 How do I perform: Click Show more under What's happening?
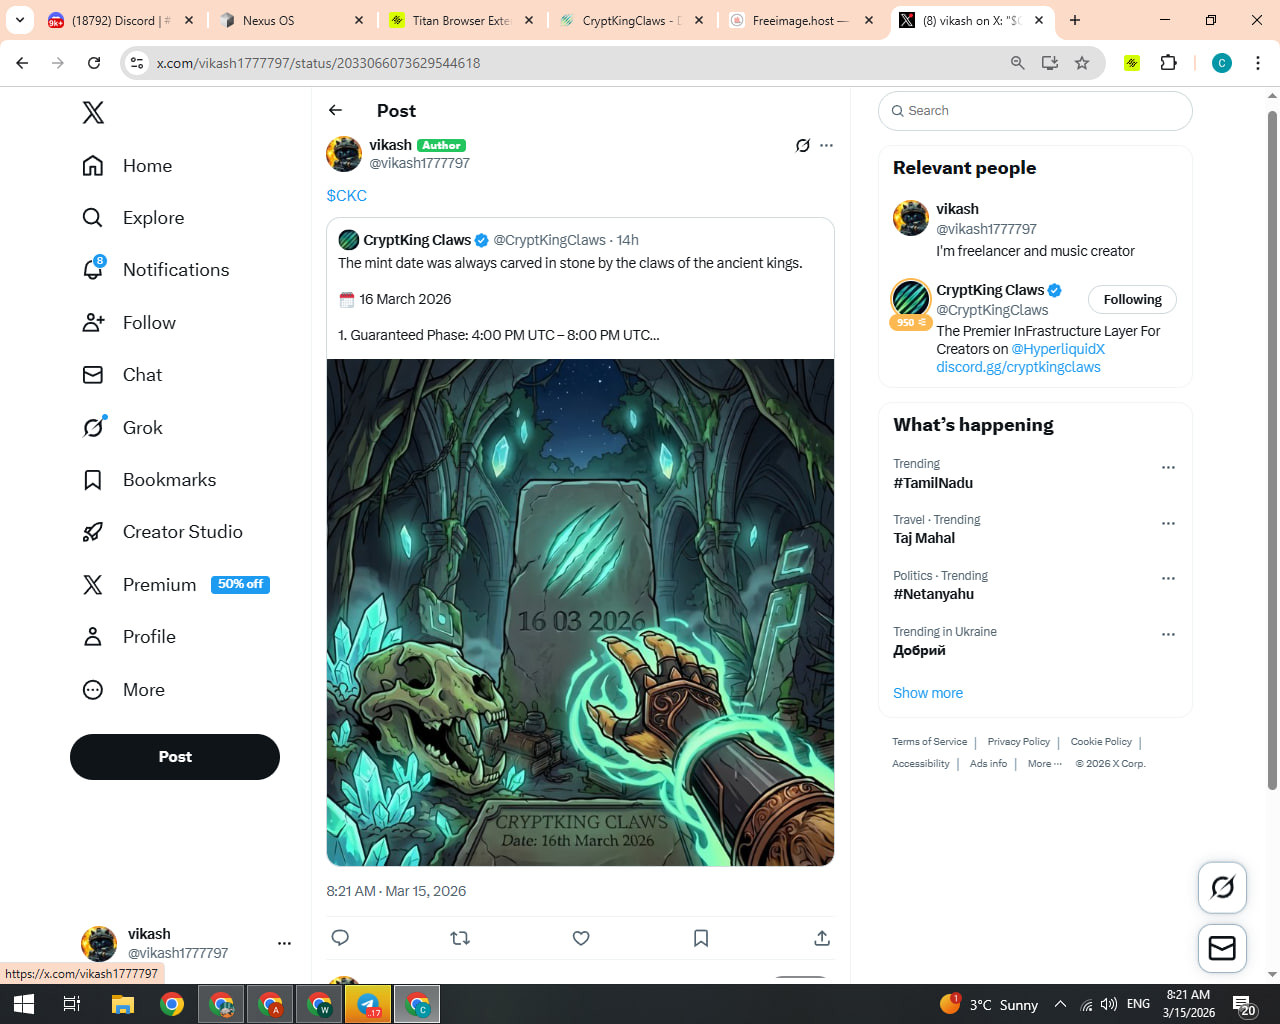(x=928, y=693)
